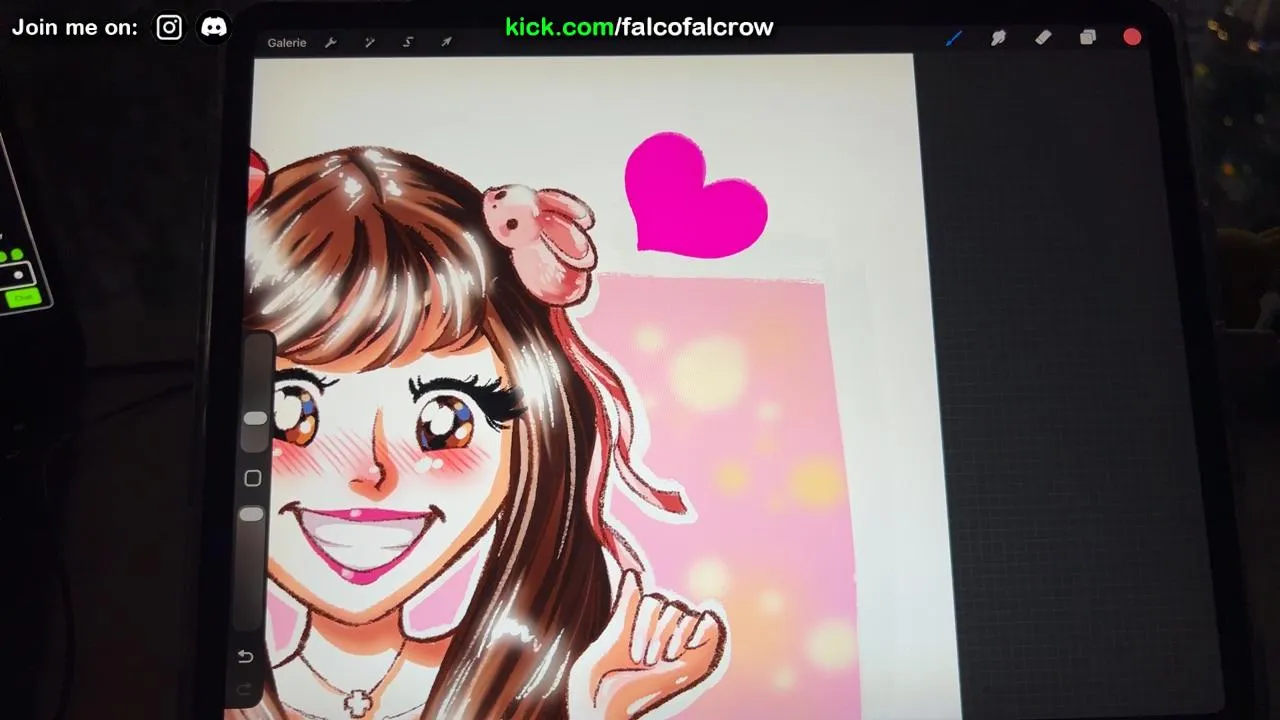This screenshot has width=1280, height=720.
Task: Tap the brush opacity slider handle
Action: pos(252,514)
